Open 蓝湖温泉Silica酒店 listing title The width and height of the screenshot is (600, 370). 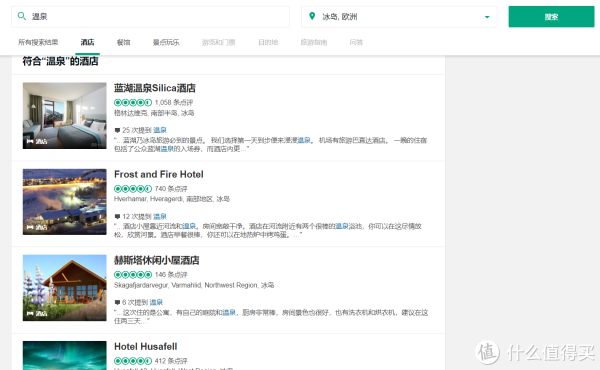click(x=155, y=88)
